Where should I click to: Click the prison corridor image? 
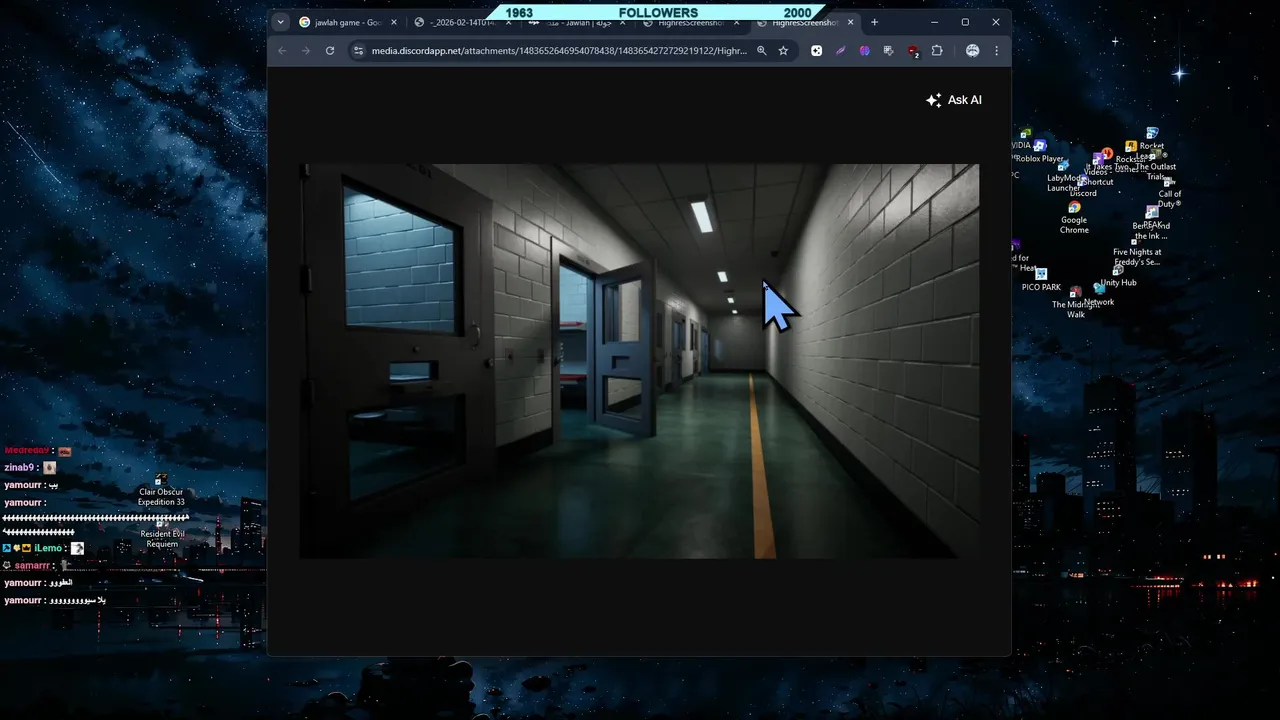pos(639,361)
